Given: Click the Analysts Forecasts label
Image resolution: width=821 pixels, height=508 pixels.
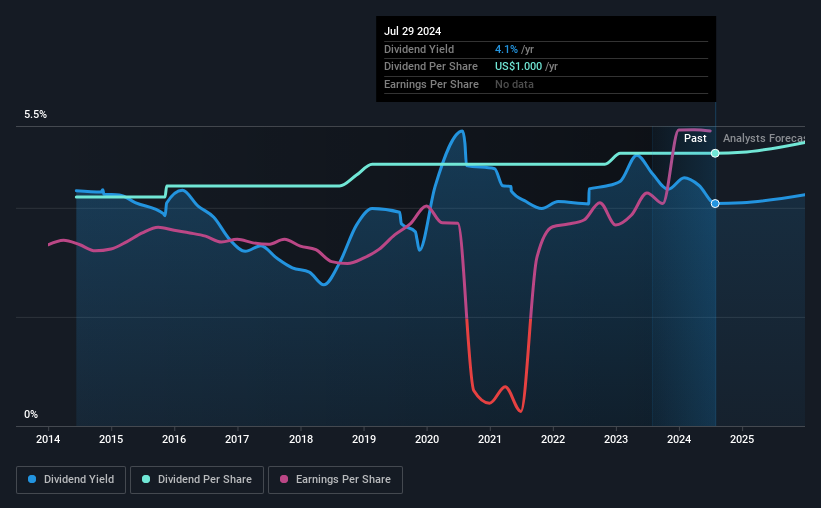Looking at the screenshot, I should pyautogui.click(x=764, y=138).
